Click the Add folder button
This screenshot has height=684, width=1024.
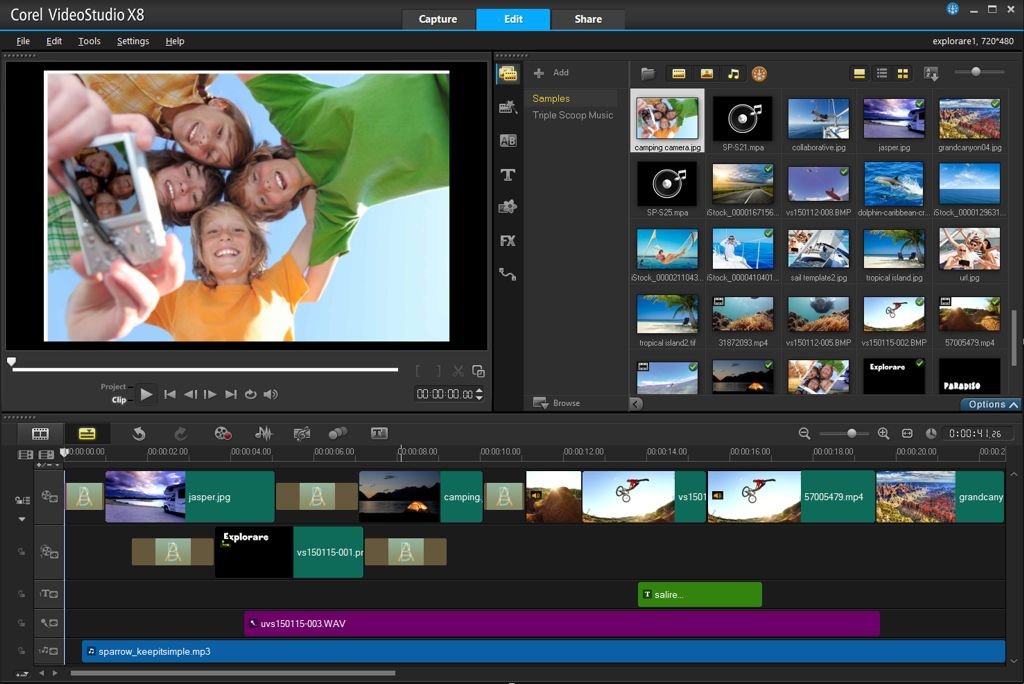pyautogui.click(x=551, y=73)
